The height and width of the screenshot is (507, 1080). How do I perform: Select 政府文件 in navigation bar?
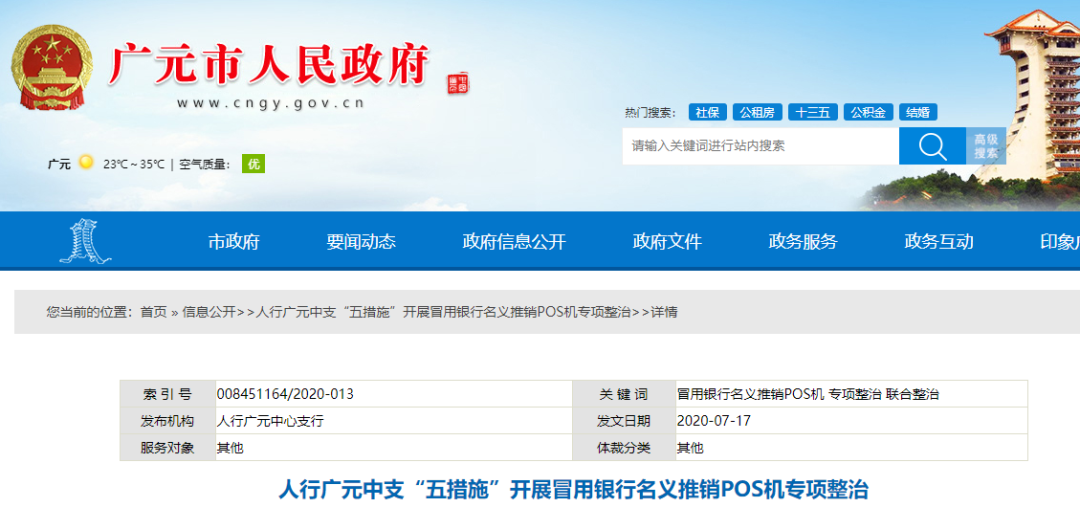(x=667, y=242)
